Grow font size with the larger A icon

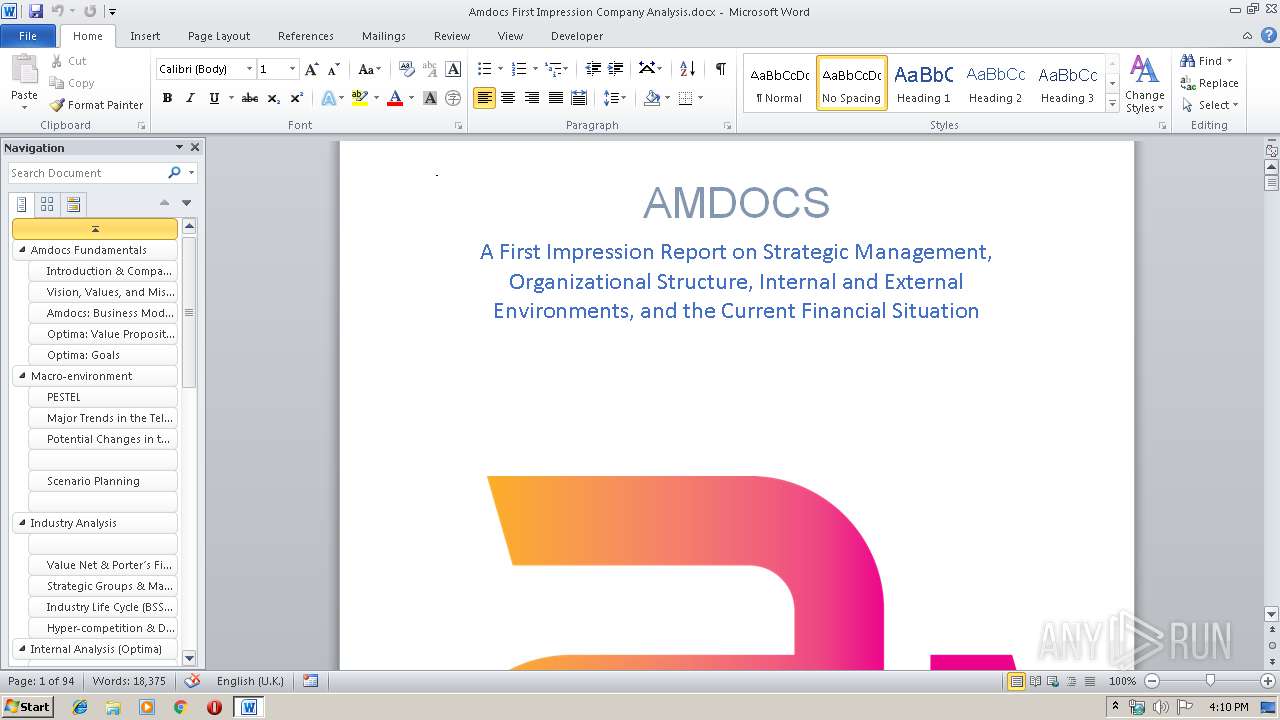coord(312,69)
